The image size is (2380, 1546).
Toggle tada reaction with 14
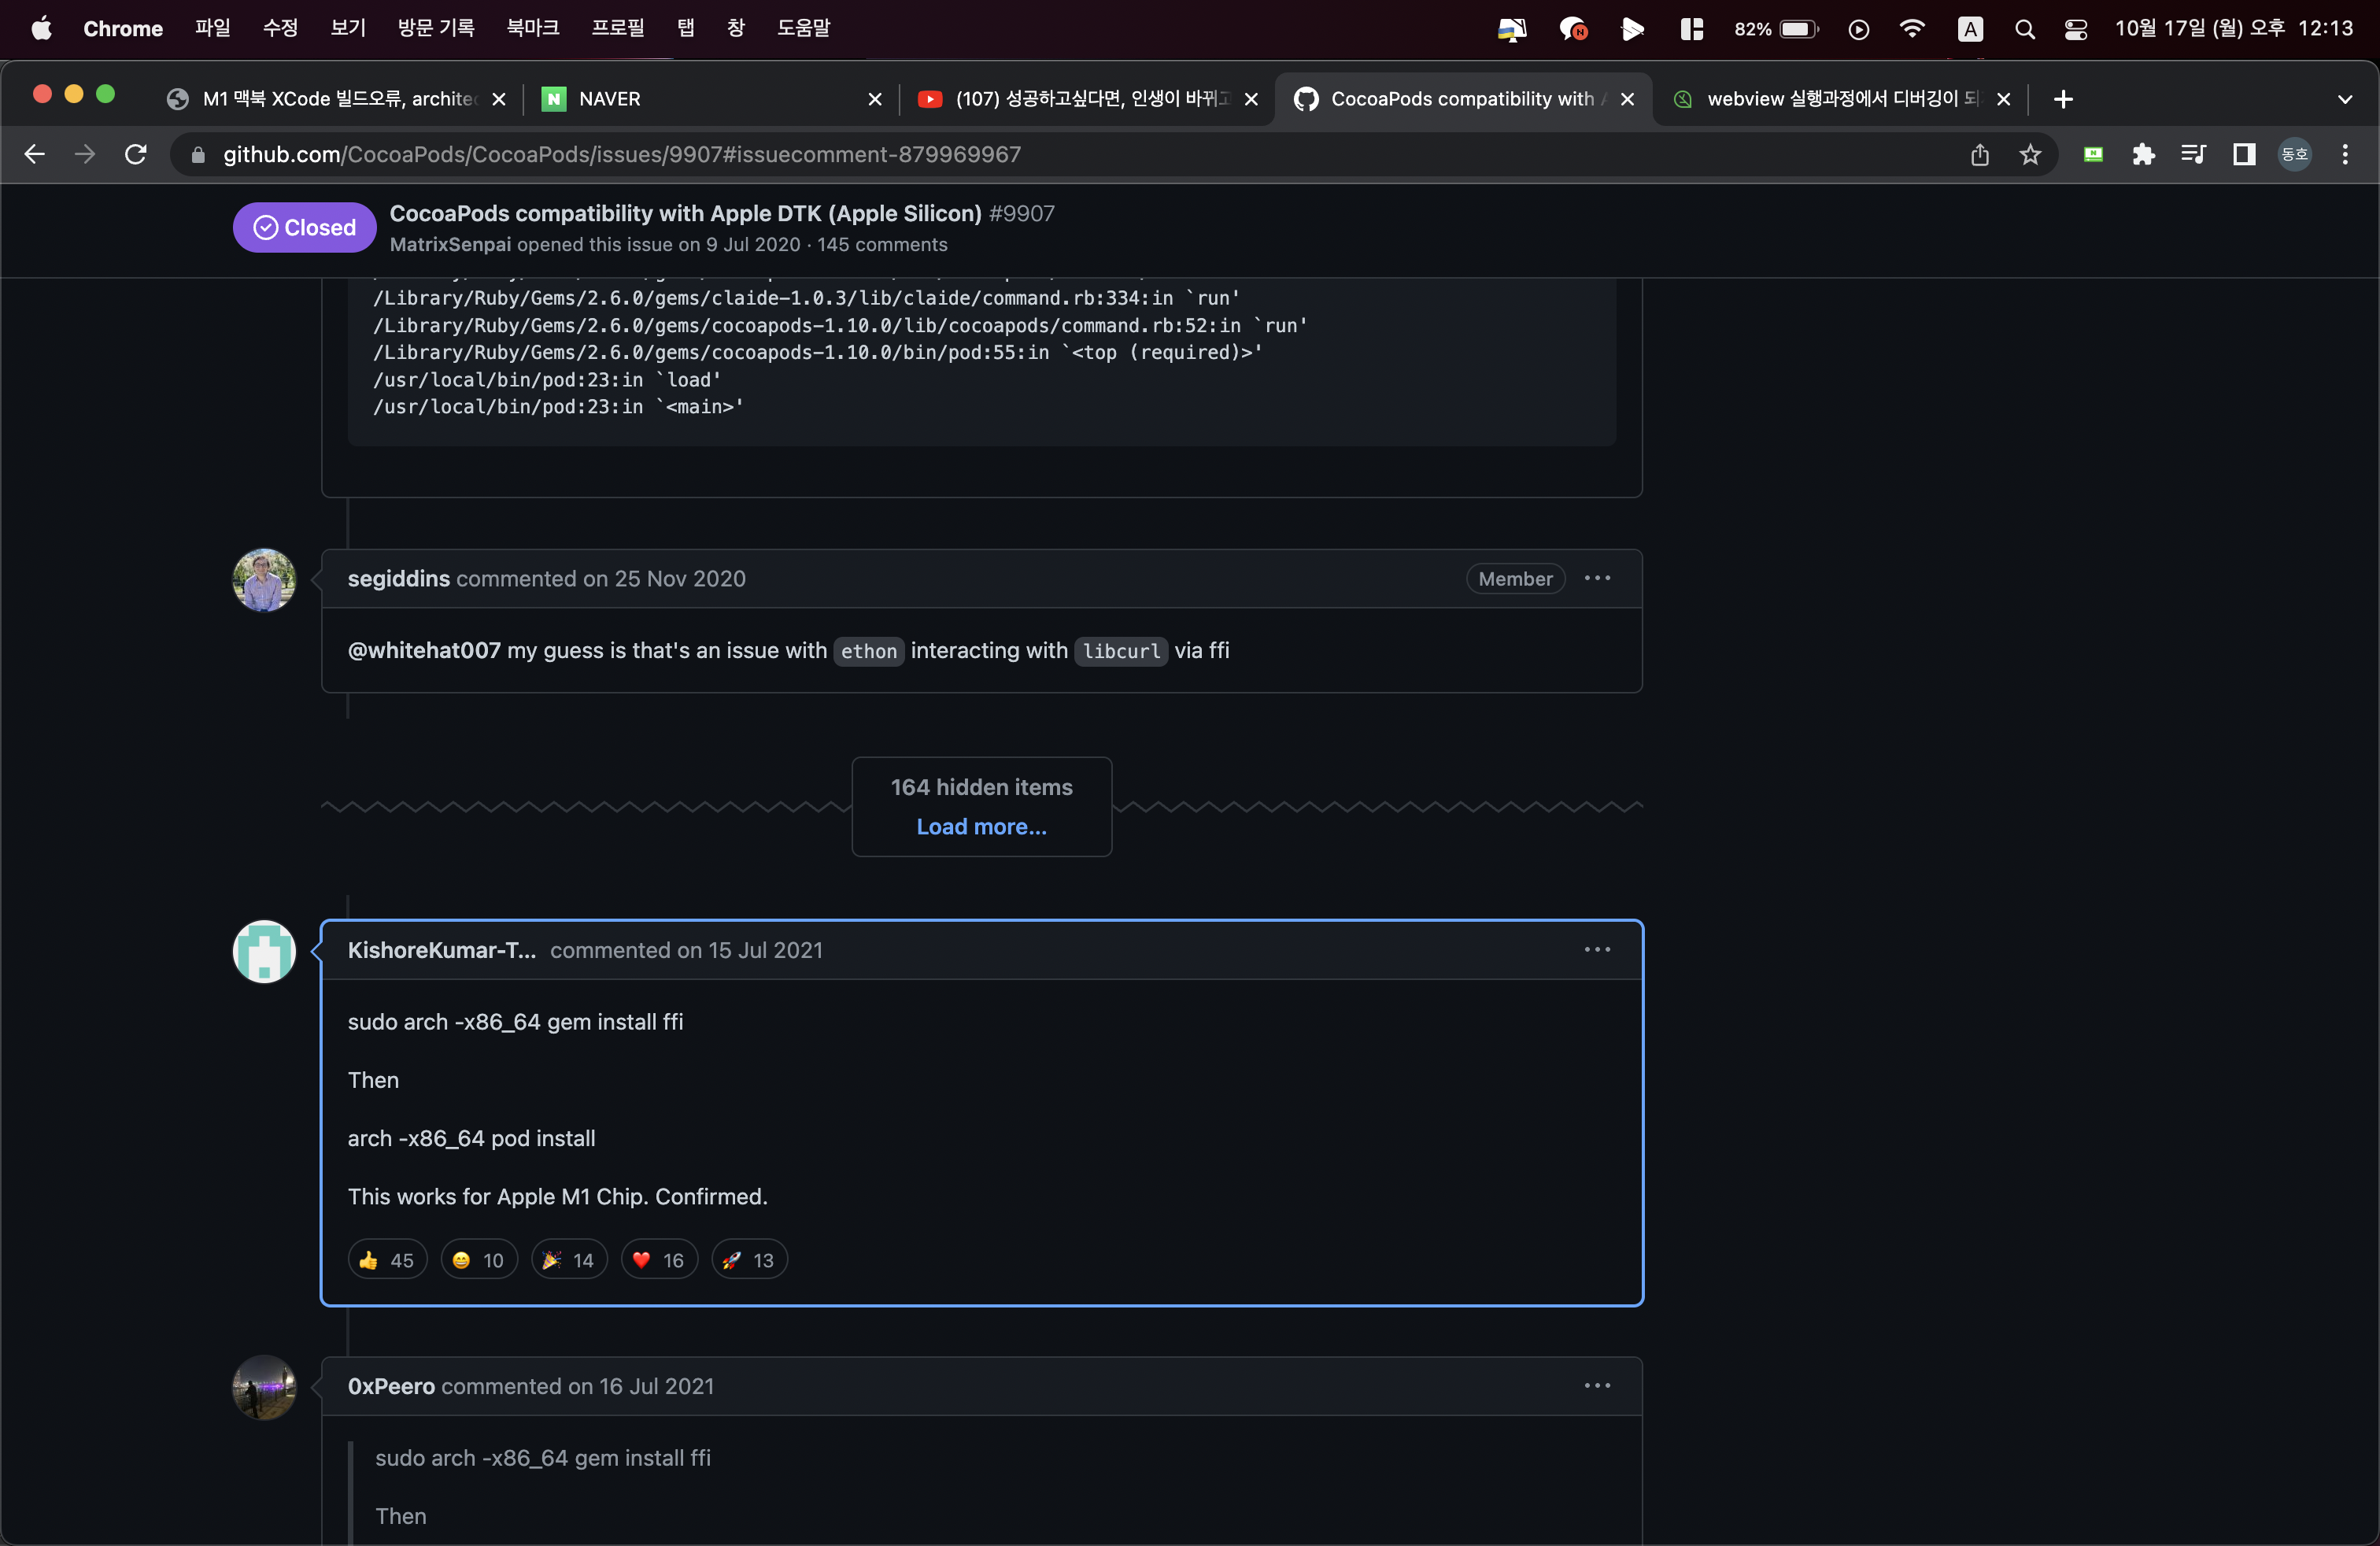(569, 1259)
